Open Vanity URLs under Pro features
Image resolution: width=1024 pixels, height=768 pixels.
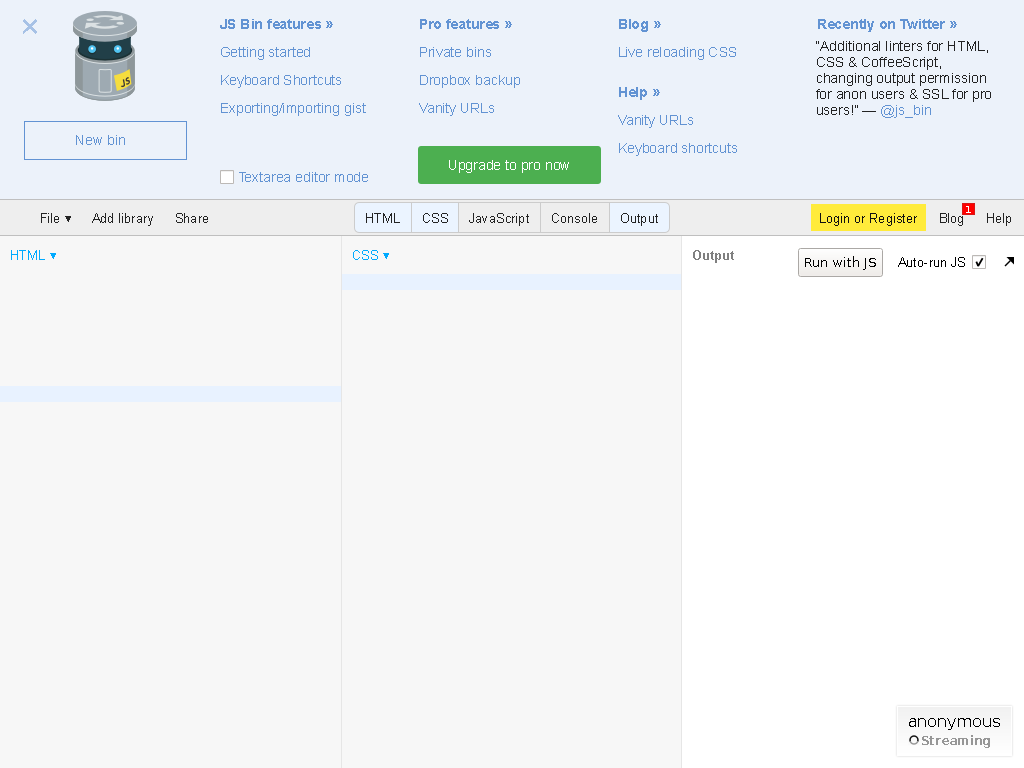(457, 108)
